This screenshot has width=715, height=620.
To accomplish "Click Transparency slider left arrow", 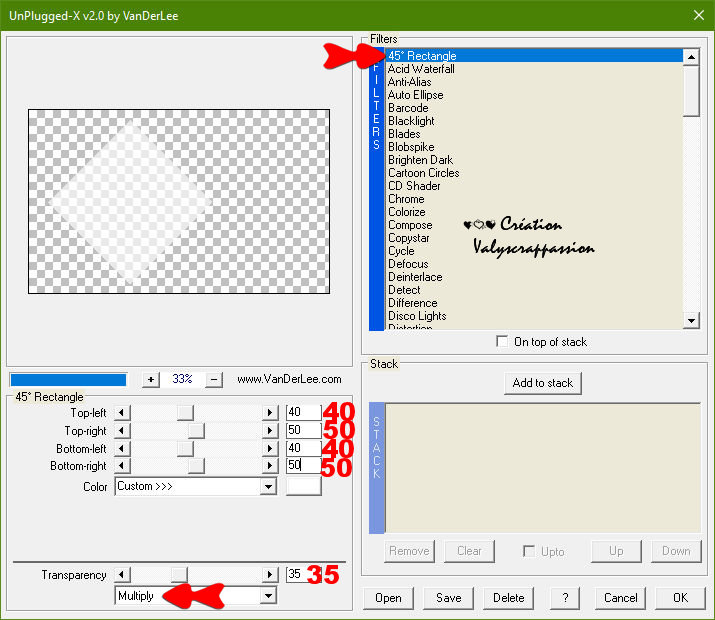I will tap(121, 575).
